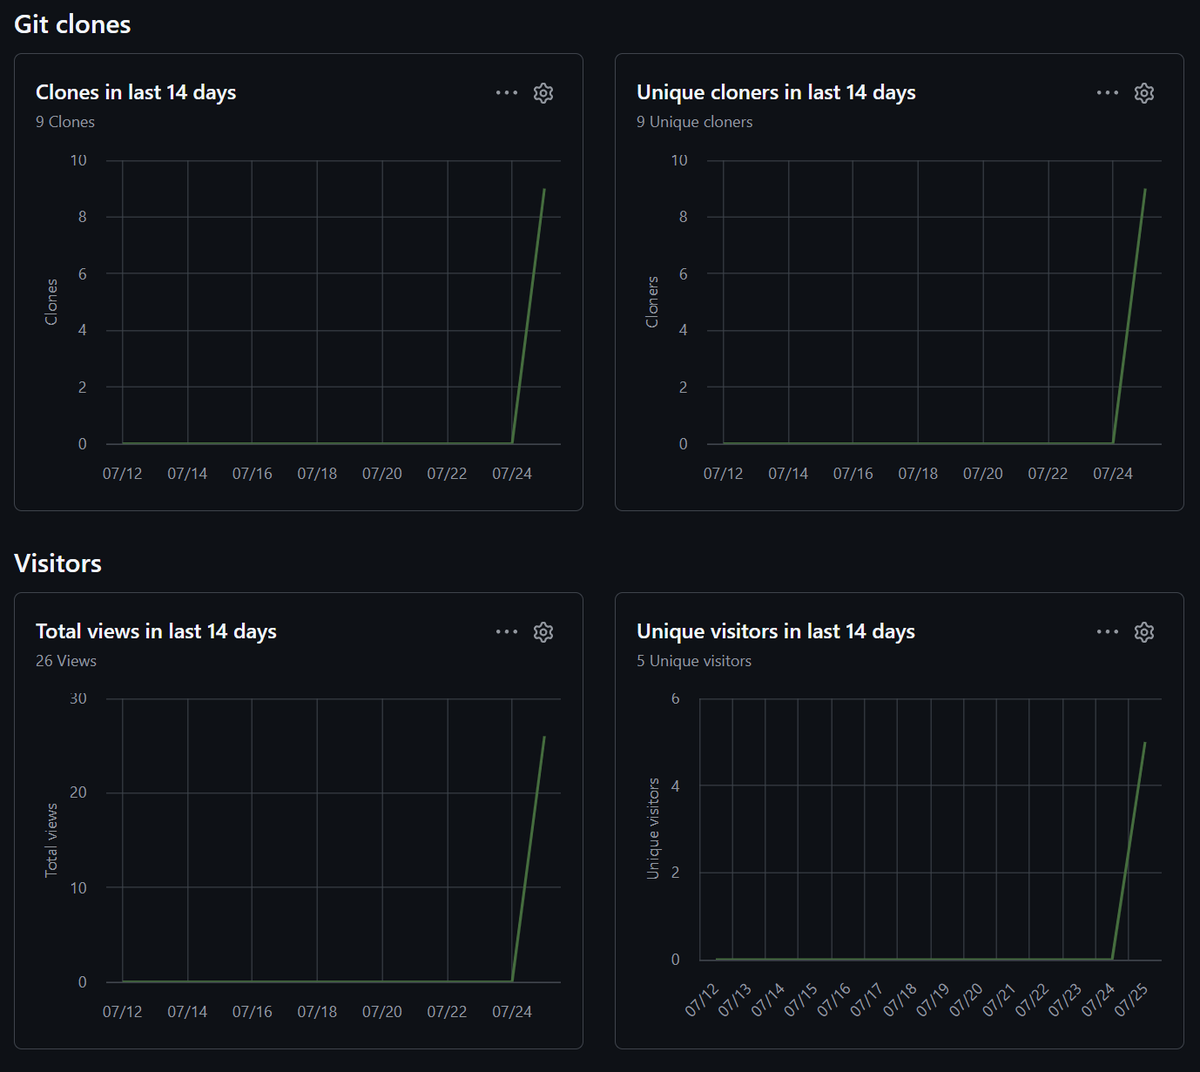
Task: Click the 07/14 date label on Clones chart
Action: coord(187,474)
